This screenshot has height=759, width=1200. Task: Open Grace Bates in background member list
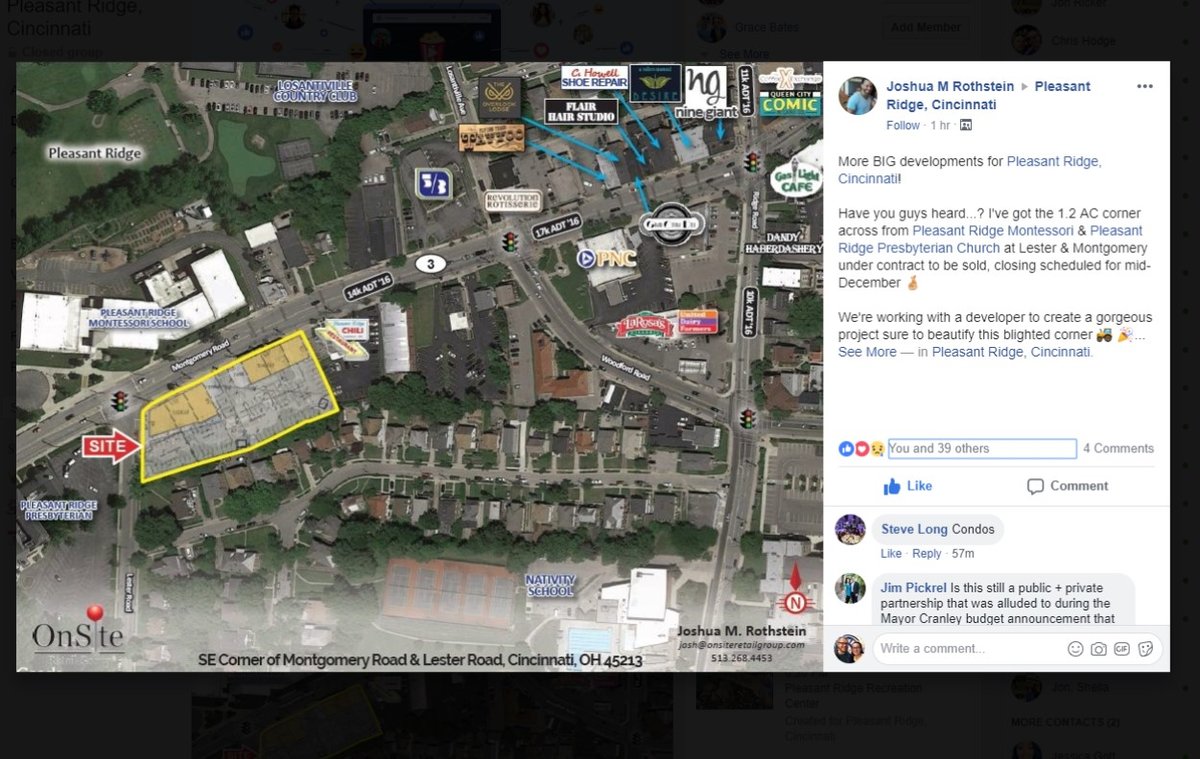click(764, 27)
